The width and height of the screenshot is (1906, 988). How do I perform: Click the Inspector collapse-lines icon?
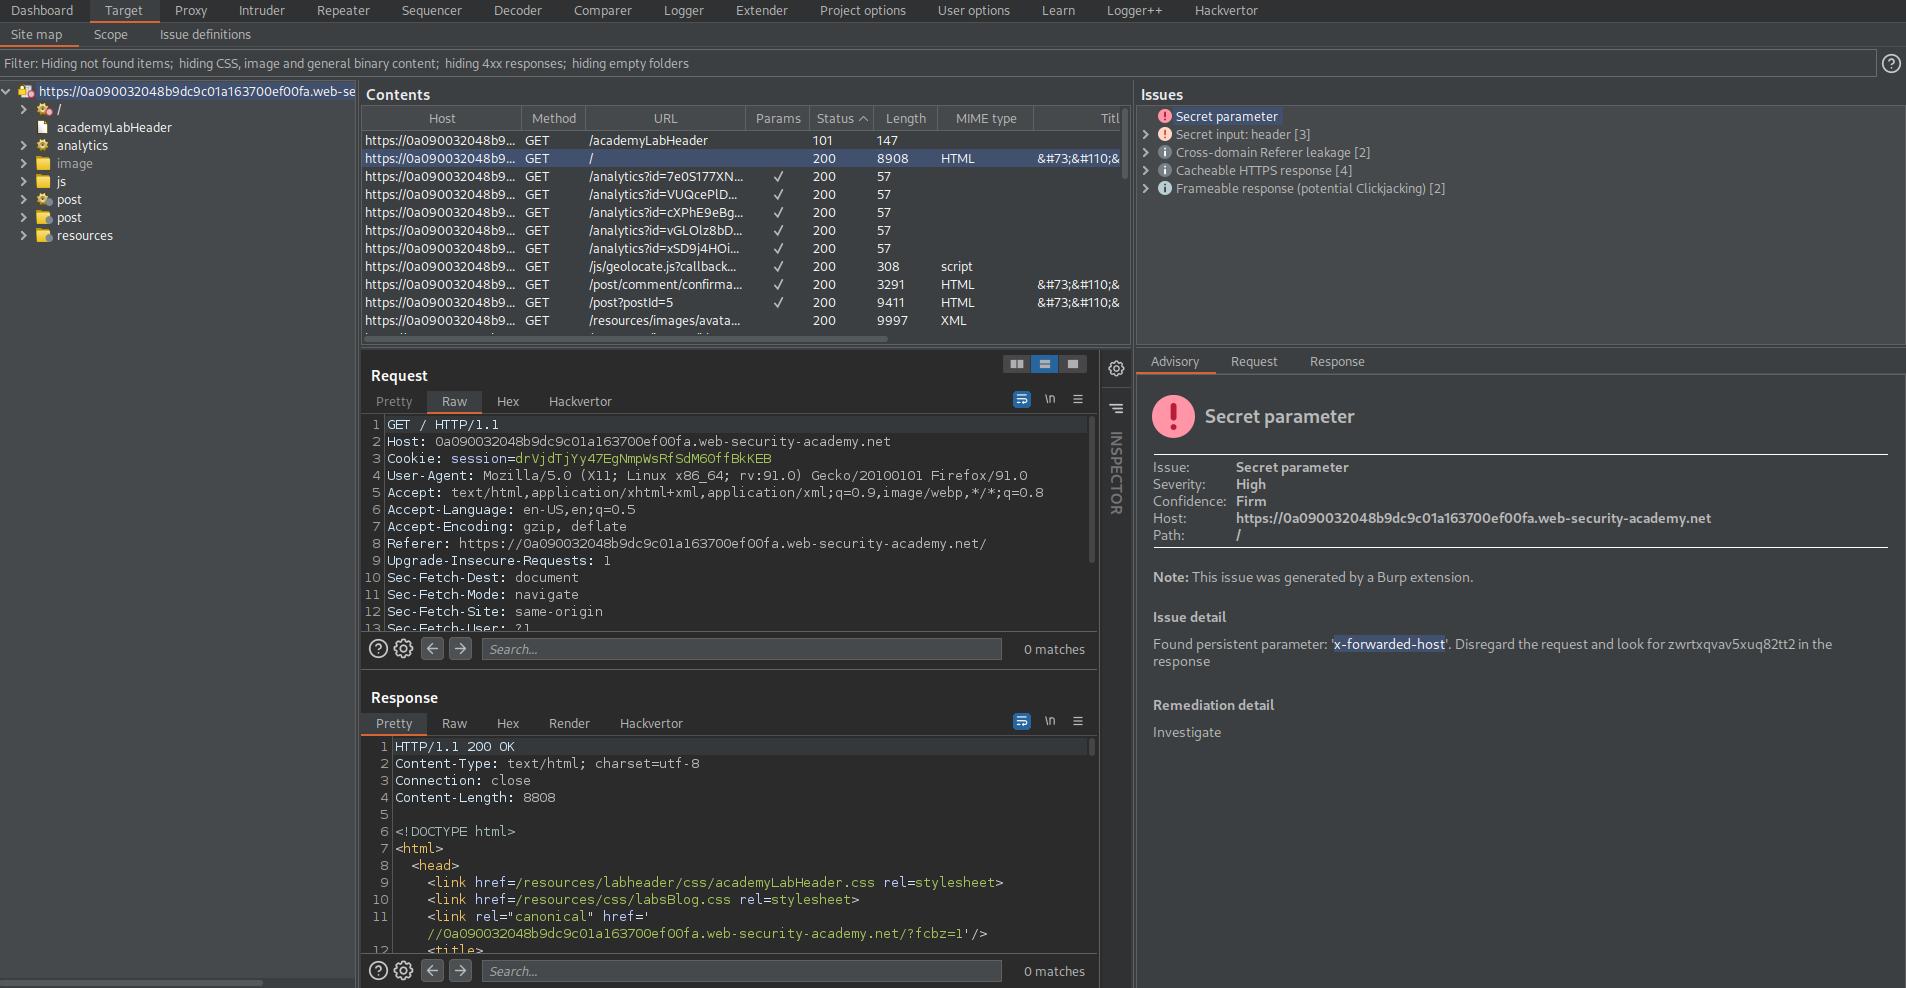click(x=1116, y=408)
